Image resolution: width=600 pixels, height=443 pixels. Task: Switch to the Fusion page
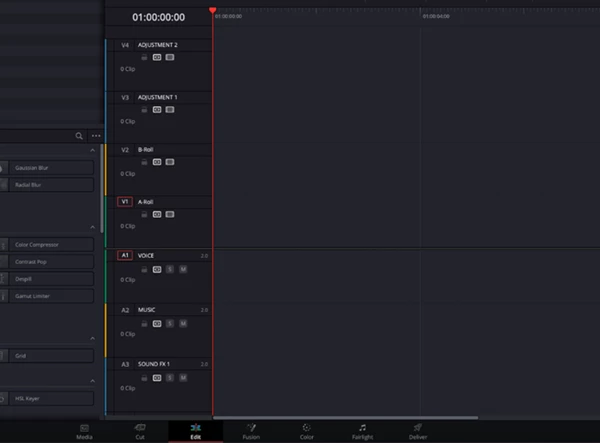pyautogui.click(x=251, y=432)
